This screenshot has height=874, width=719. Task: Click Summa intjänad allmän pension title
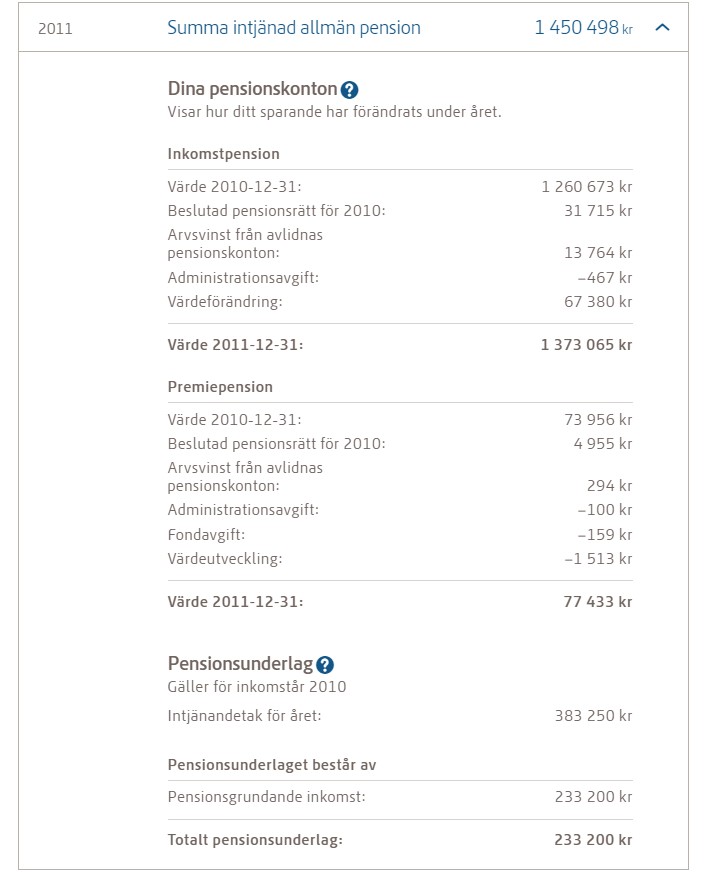coord(294,28)
